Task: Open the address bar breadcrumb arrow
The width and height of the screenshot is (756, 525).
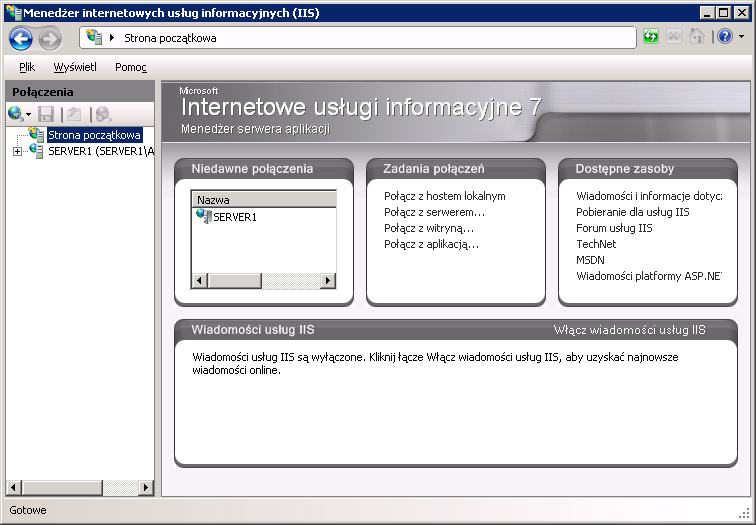Action: pyautogui.click(x=112, y=38)
